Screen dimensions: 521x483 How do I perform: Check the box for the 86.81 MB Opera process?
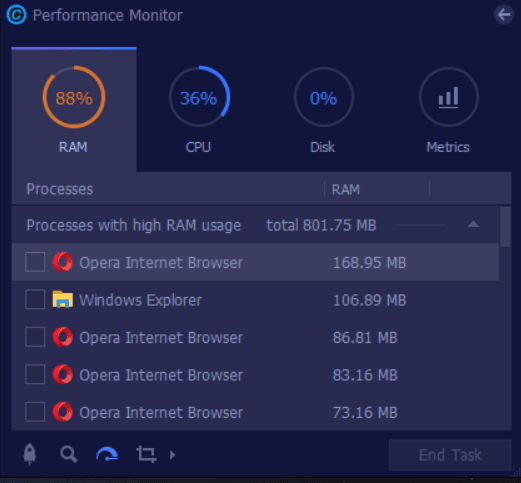pos(35,337)
